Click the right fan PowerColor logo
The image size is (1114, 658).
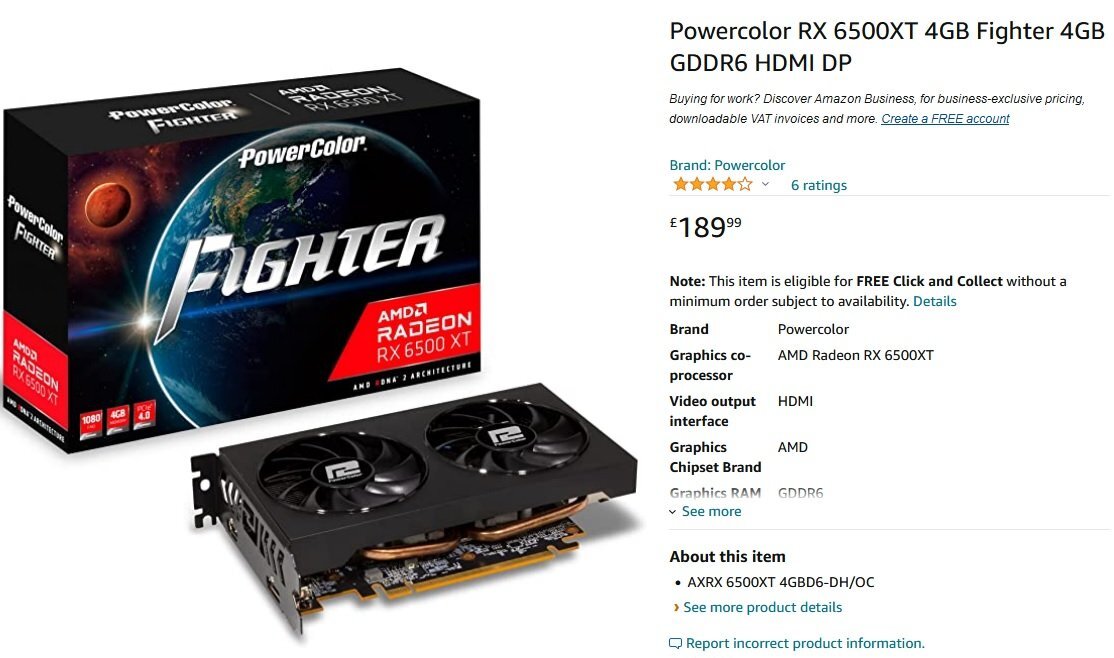pyautogui.click(x=505, y=435)
